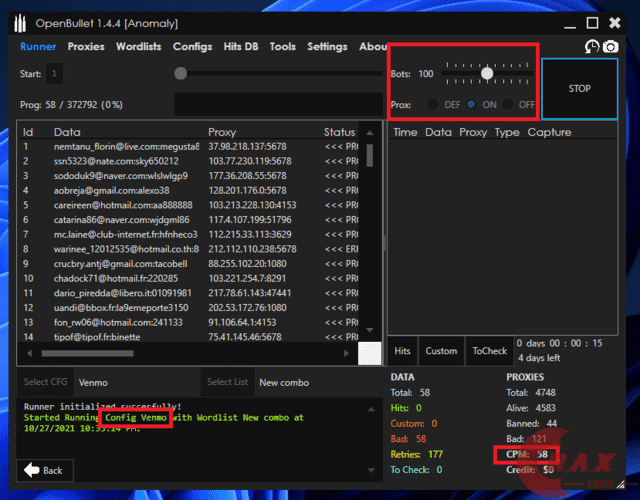The image size is (640, 500).
Task: Show the ToCheck results list
Action: pos(489,351)
